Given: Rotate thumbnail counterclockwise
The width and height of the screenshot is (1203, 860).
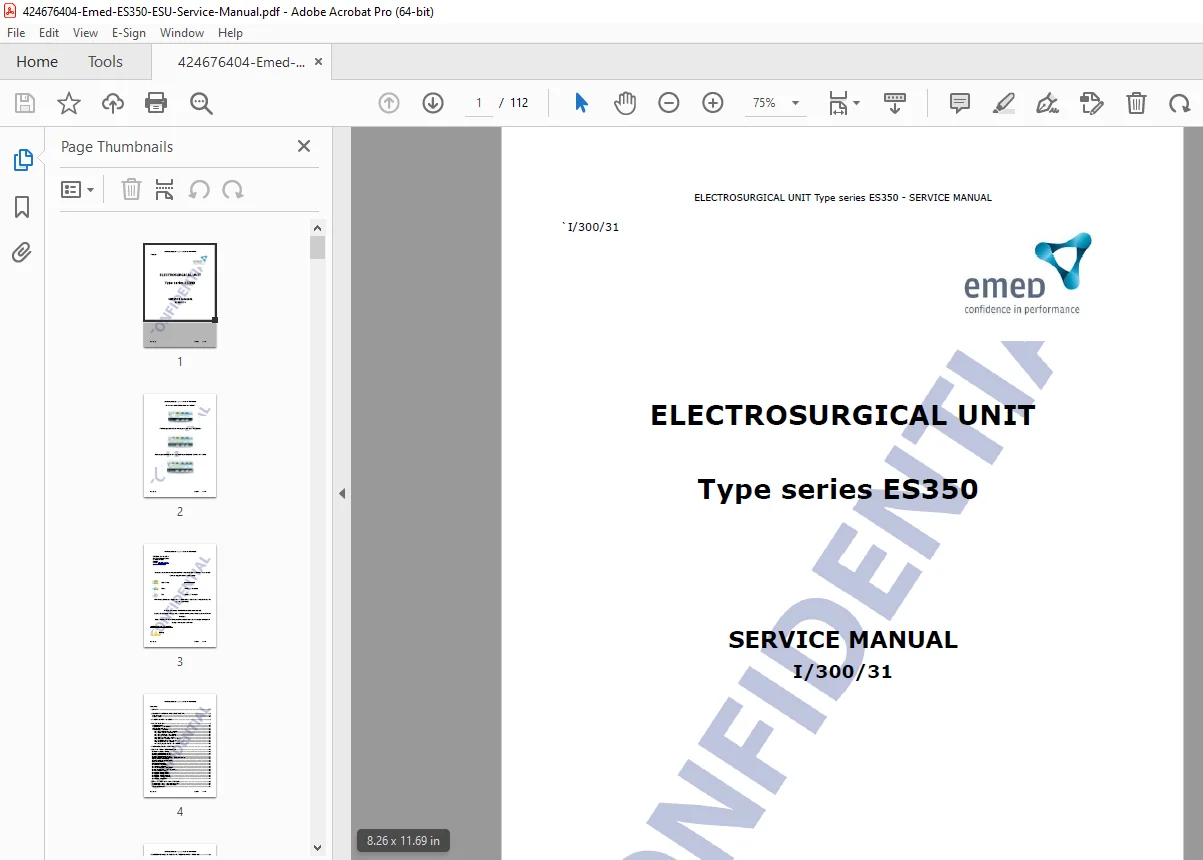Looking at the screenshot, I should [x=199, y=189].
